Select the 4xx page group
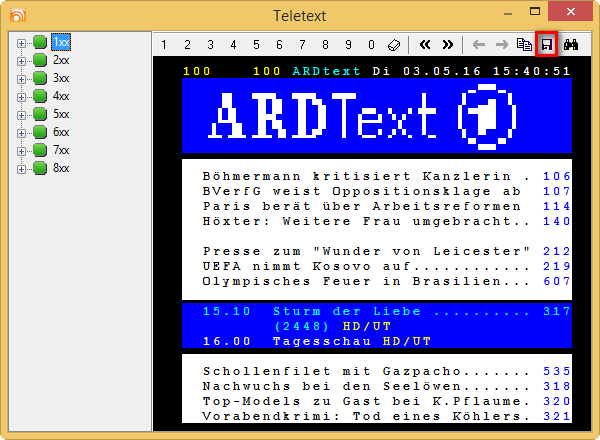This screenshot has width=600, height=440. click(x=61, y=96)
